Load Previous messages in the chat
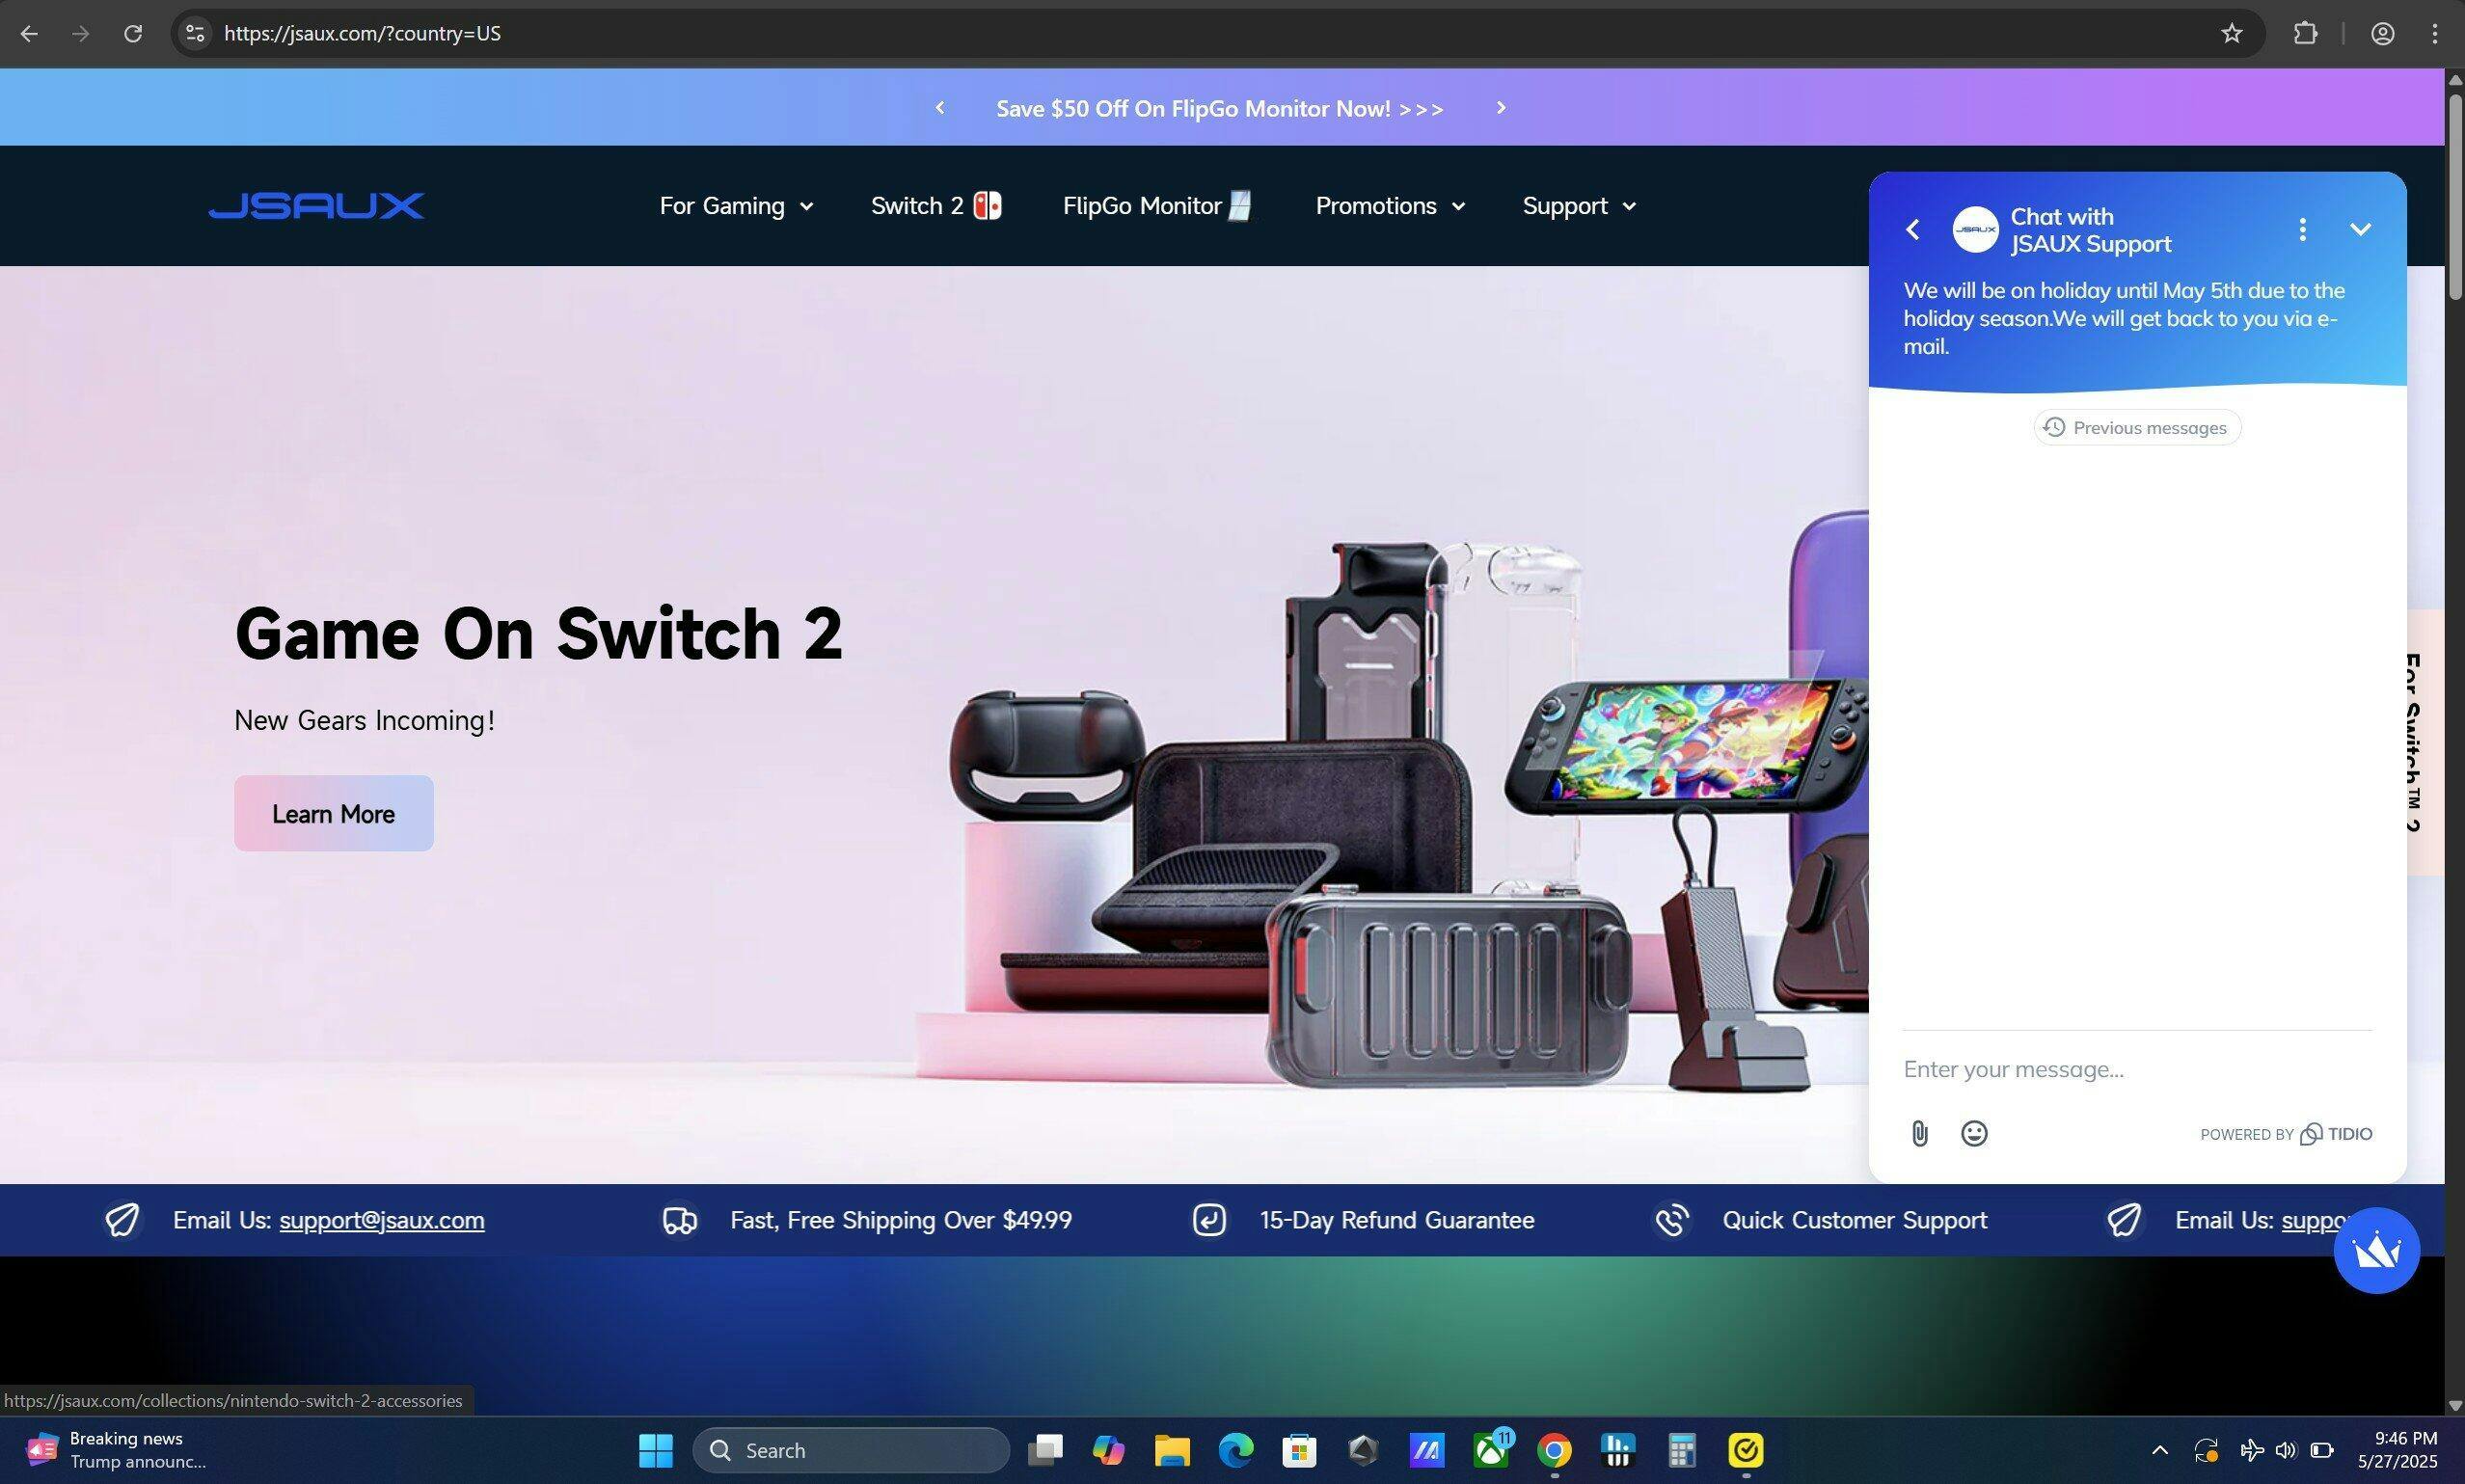Image resolution: width=2465 pixels, height=1484 pixels. (2137, 428)
